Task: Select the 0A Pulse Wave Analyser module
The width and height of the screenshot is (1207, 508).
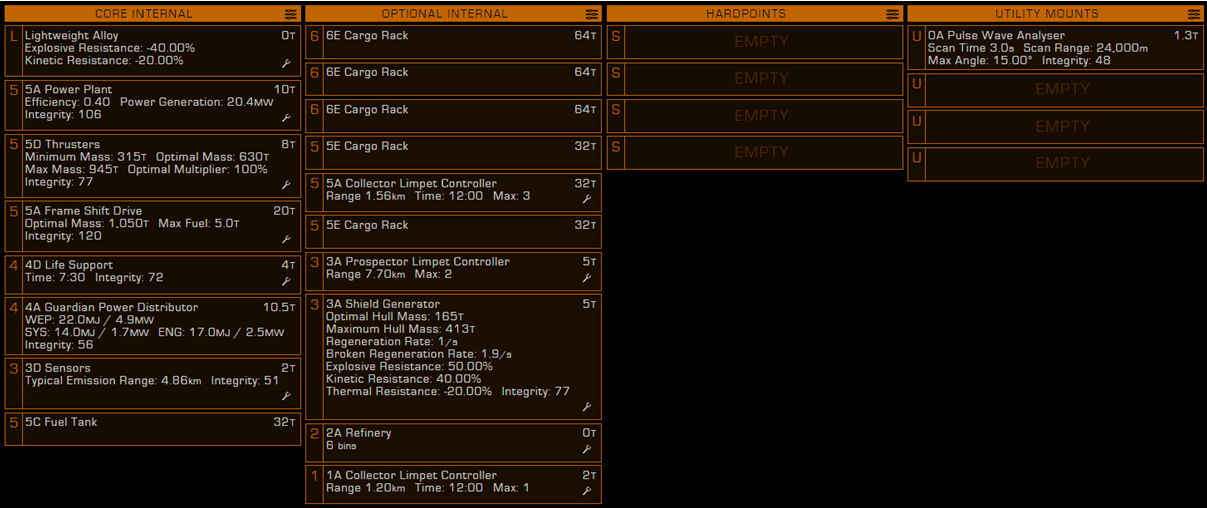Action: coord(1055,48)
